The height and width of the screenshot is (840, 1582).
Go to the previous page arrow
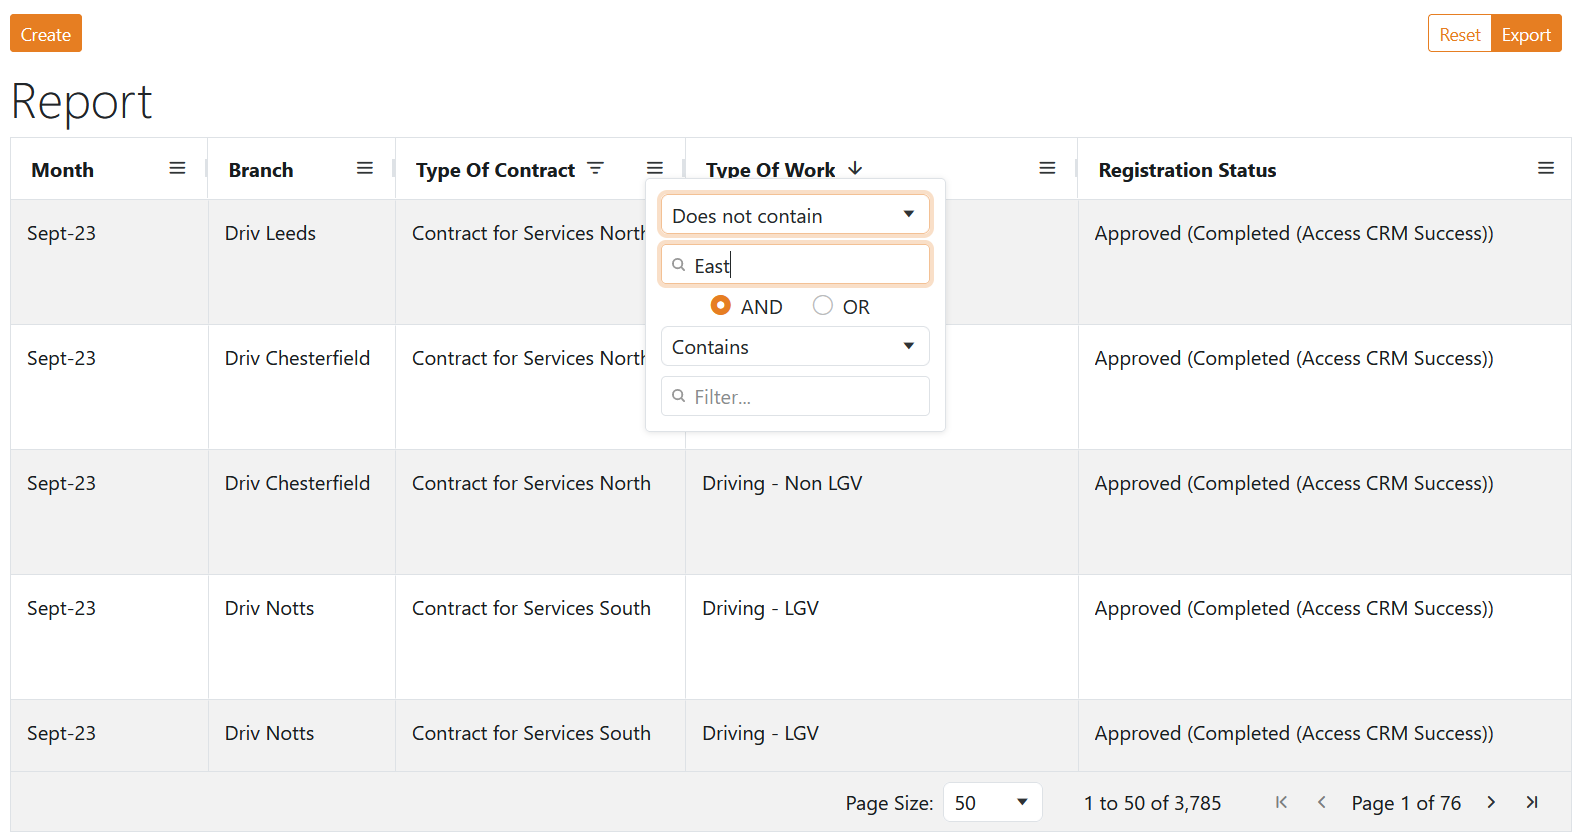[x=1321, y=803]
